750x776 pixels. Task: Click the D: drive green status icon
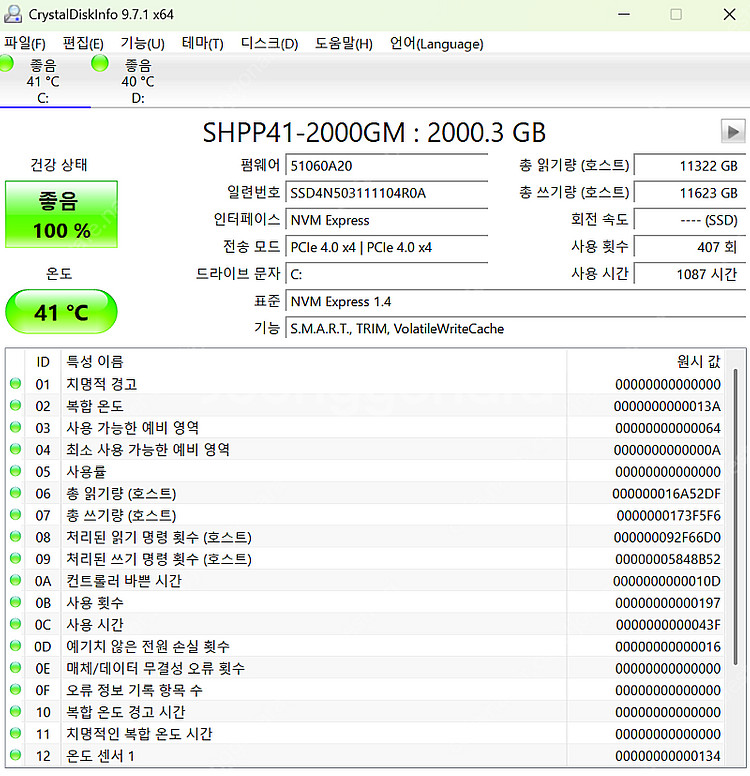click(x=100, y=63)
